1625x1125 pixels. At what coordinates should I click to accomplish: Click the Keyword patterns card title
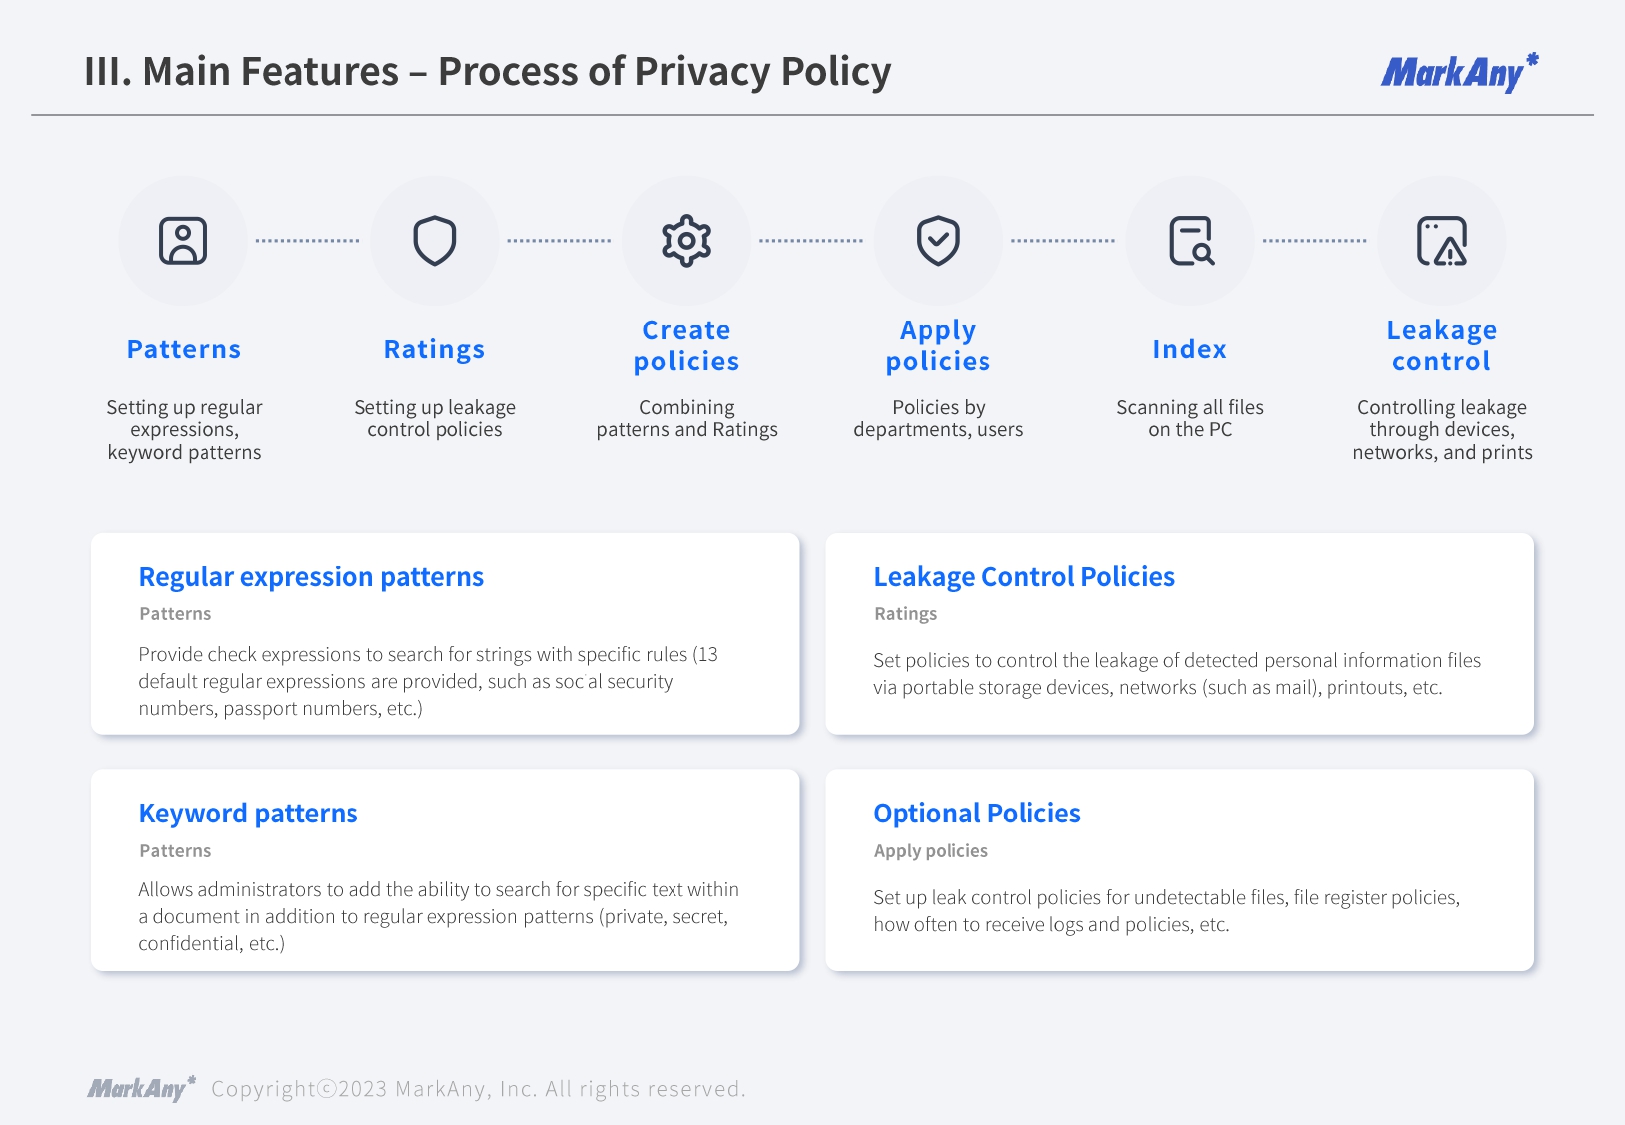tap(248, 813)
